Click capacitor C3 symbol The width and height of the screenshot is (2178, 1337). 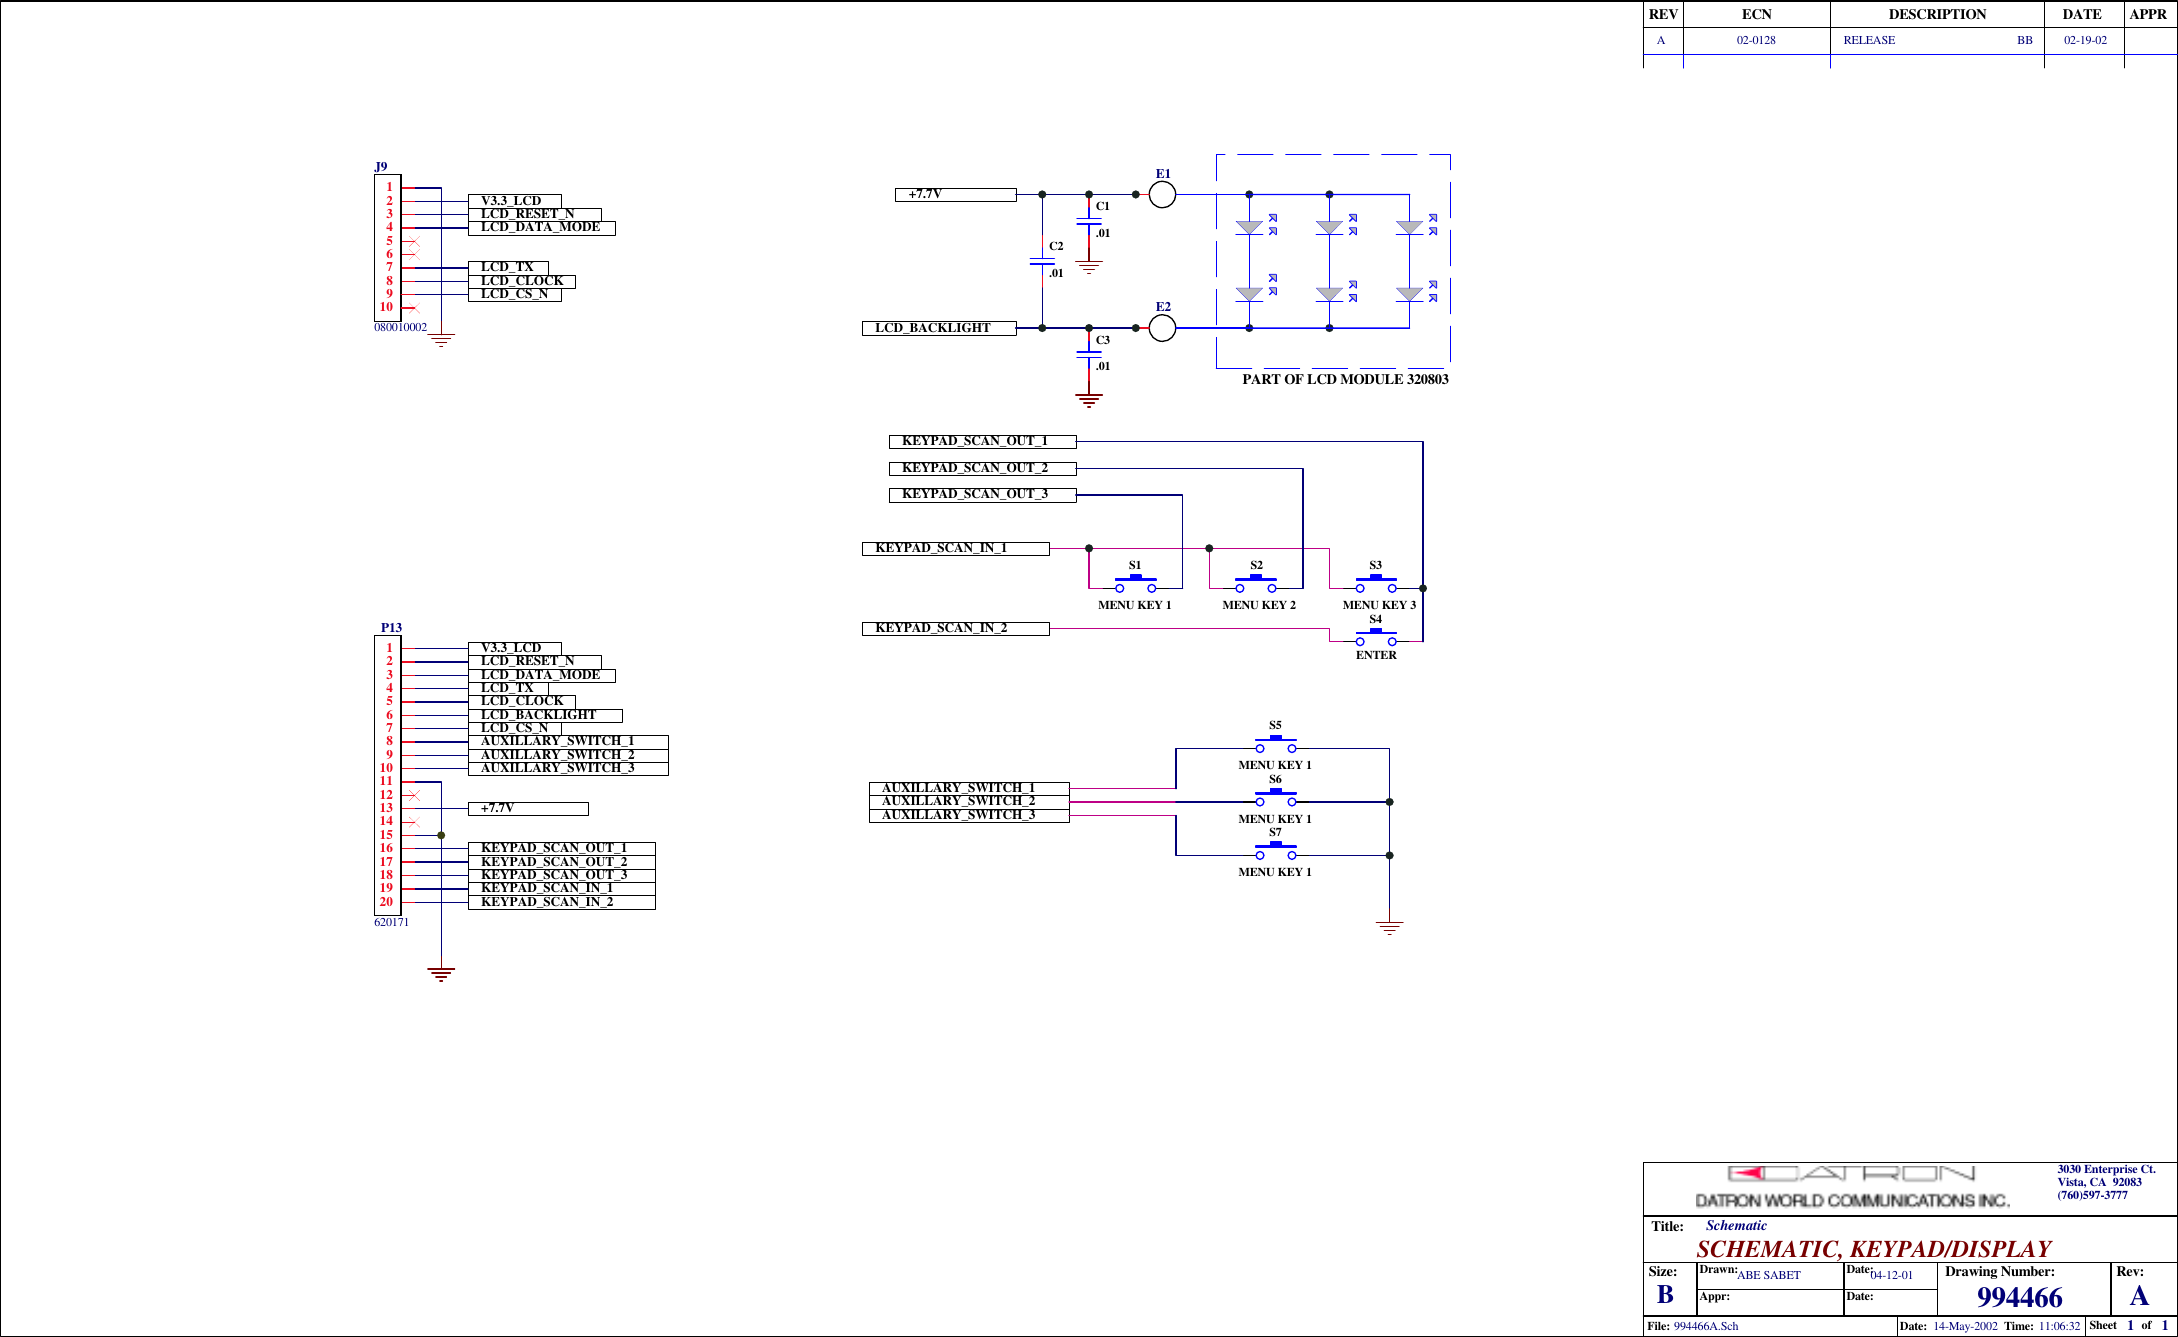(1089, 354)
